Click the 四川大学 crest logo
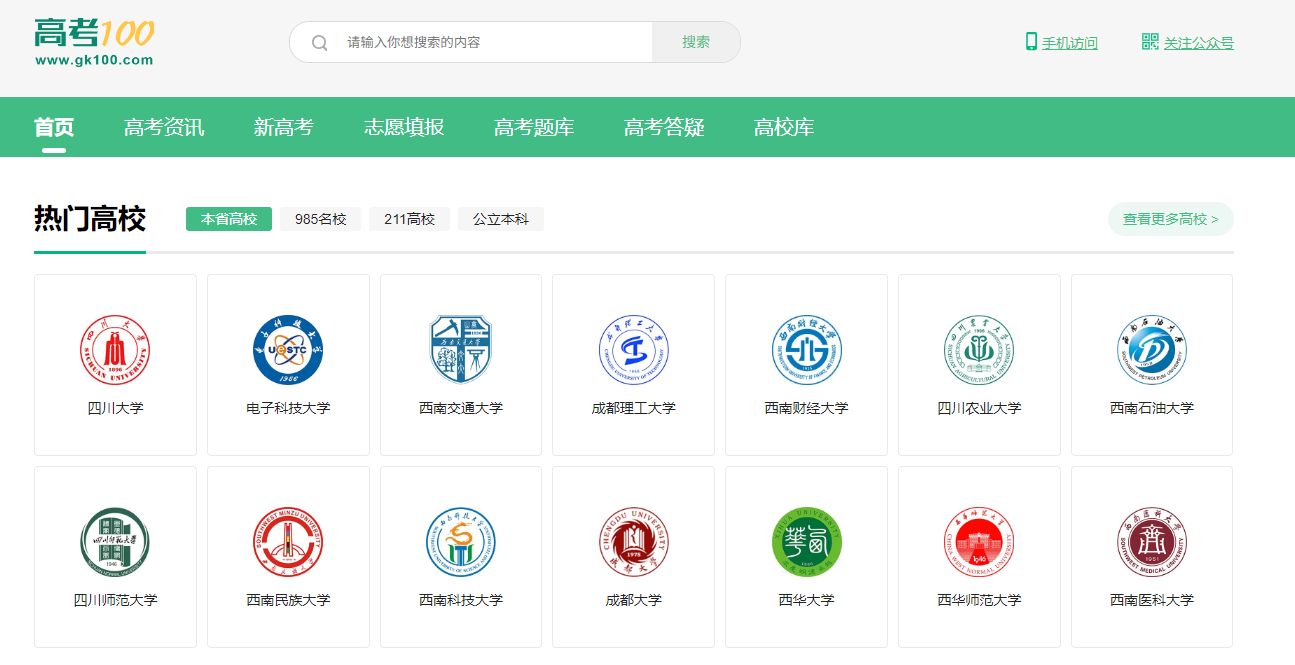The width and height of the screenshot is (1295, 665). click(115, 349)
